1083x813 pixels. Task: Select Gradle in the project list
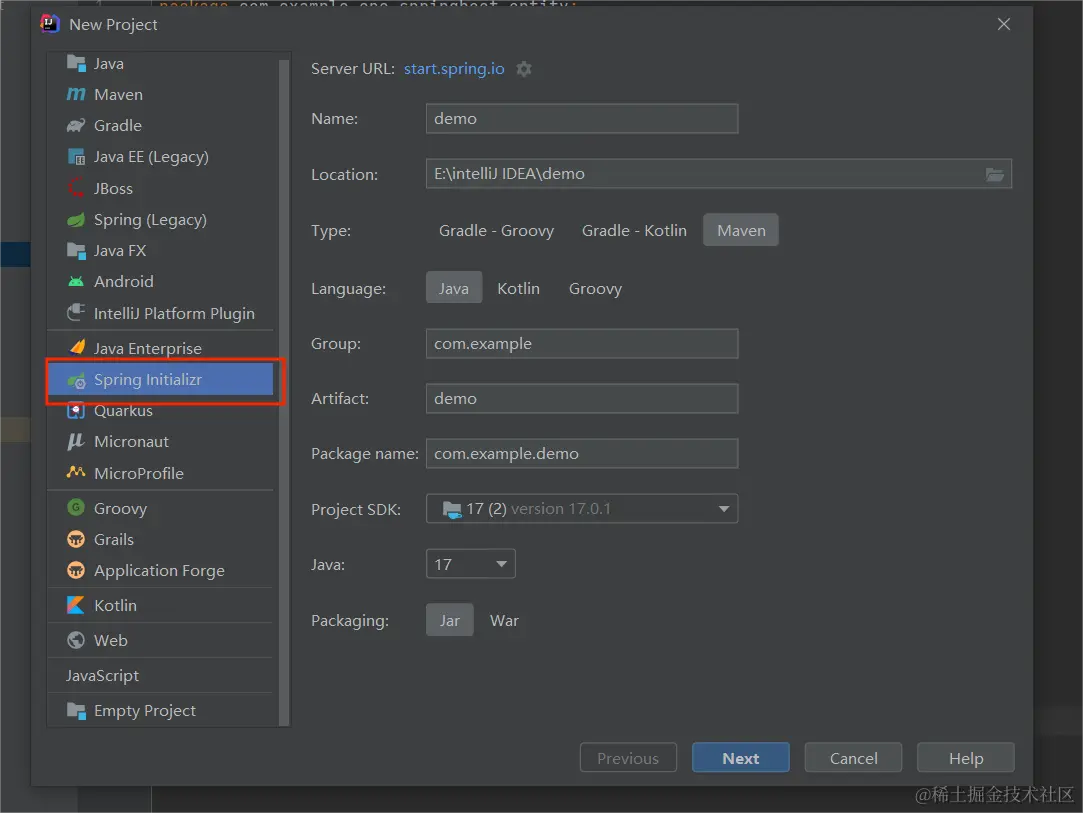pos(161,126)
